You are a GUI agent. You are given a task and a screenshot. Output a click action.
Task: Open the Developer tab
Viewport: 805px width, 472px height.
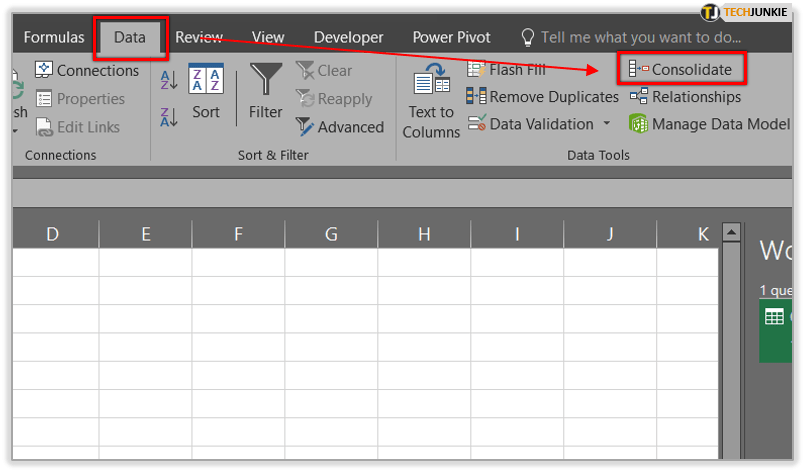(348, 37)
